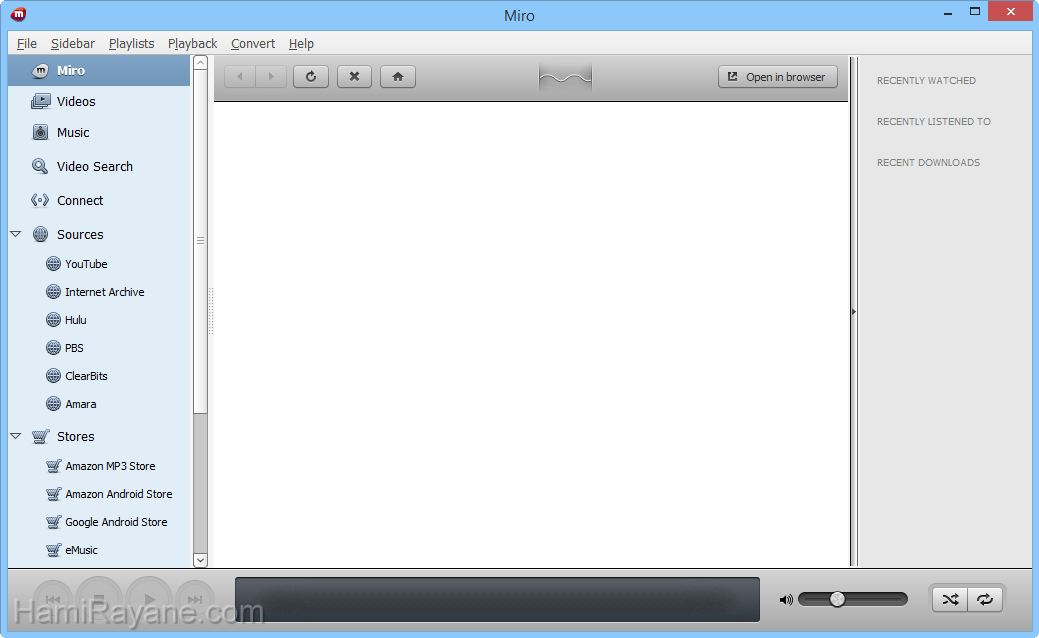Open the YouTube source
This screenshot has height=638, width=1039.
coord(86,264)
